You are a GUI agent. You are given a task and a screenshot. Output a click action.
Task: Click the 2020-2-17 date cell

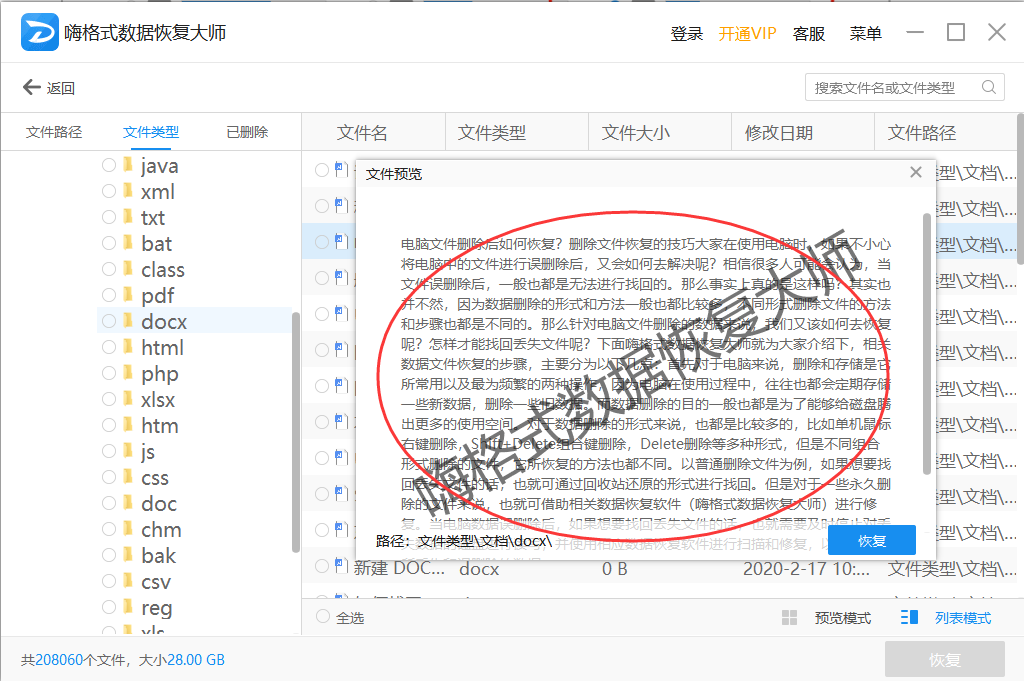806,569
